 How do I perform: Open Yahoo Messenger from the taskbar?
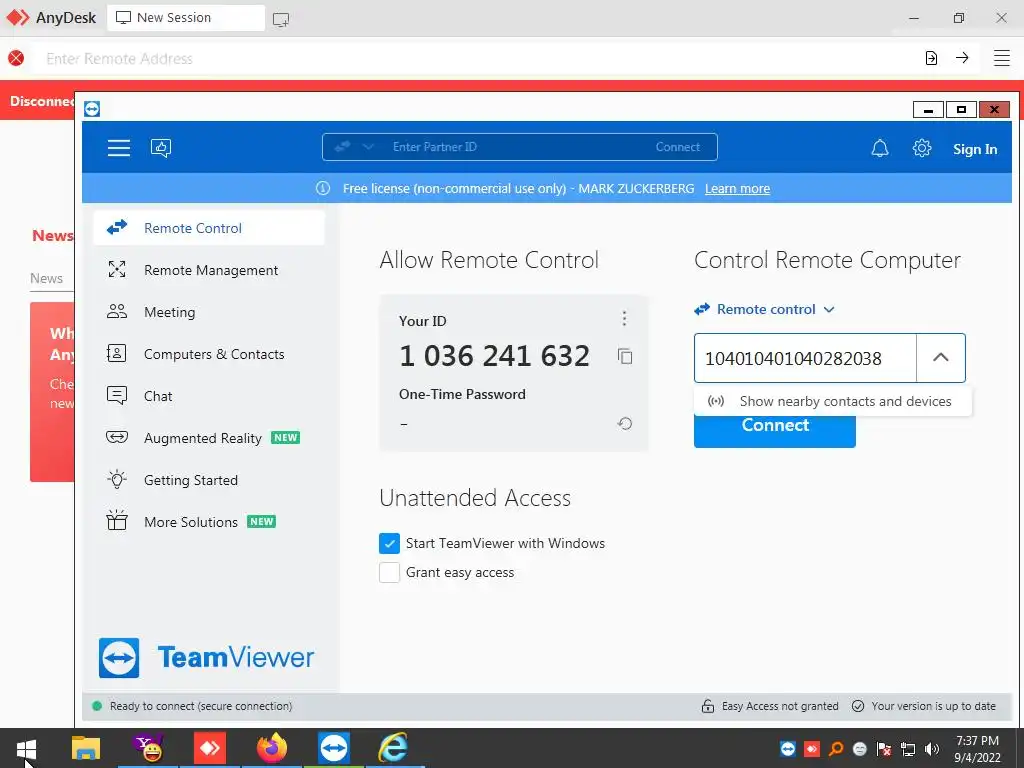coord(148,748)
